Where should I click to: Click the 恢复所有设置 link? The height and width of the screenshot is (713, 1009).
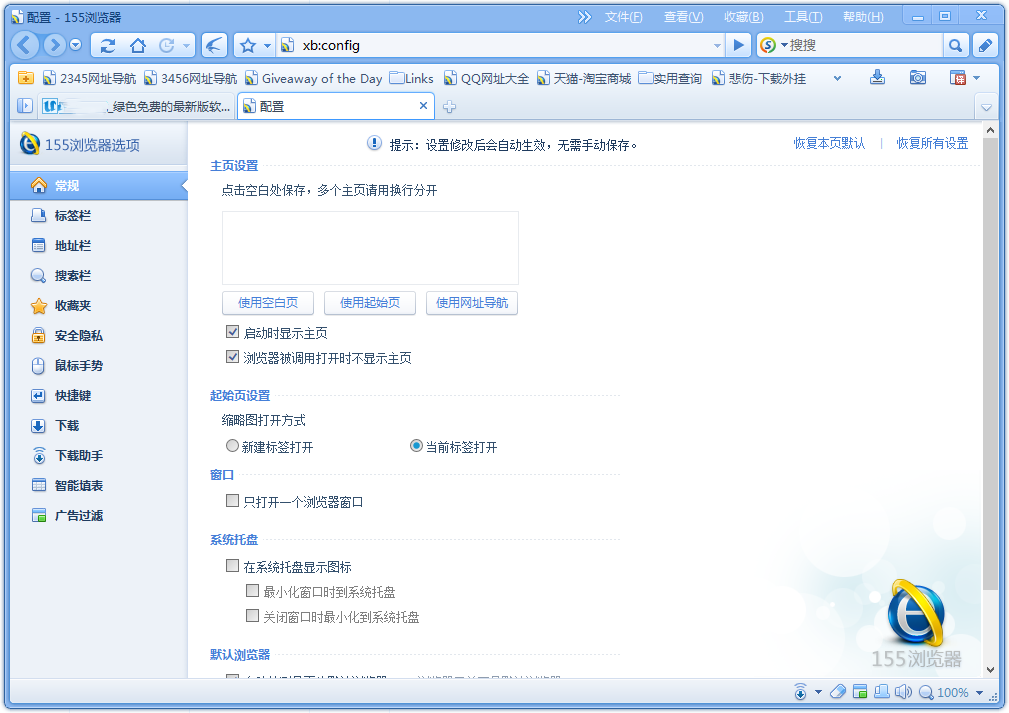click(x=933, y=143)
